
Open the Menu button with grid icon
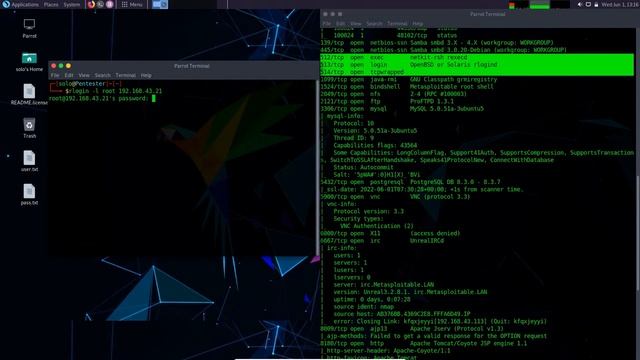pyautogui.click(x=132, y=4)
